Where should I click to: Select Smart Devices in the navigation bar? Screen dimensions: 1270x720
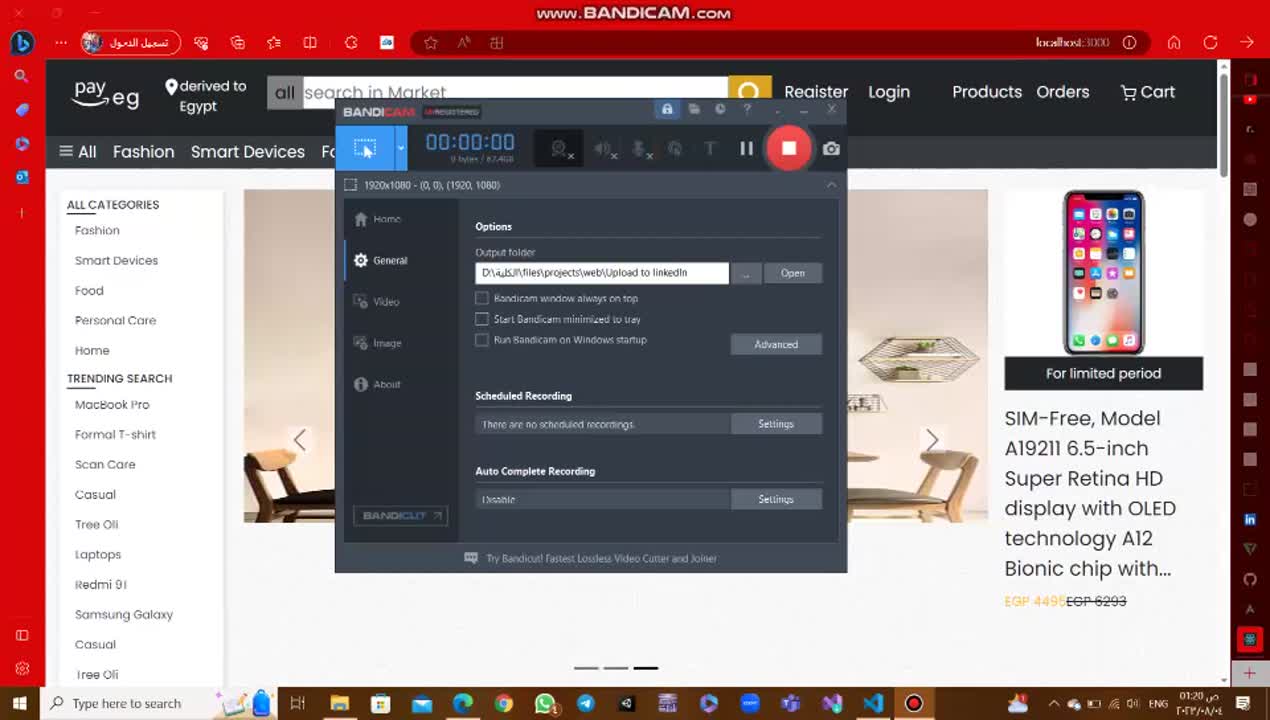click(248, 151)
